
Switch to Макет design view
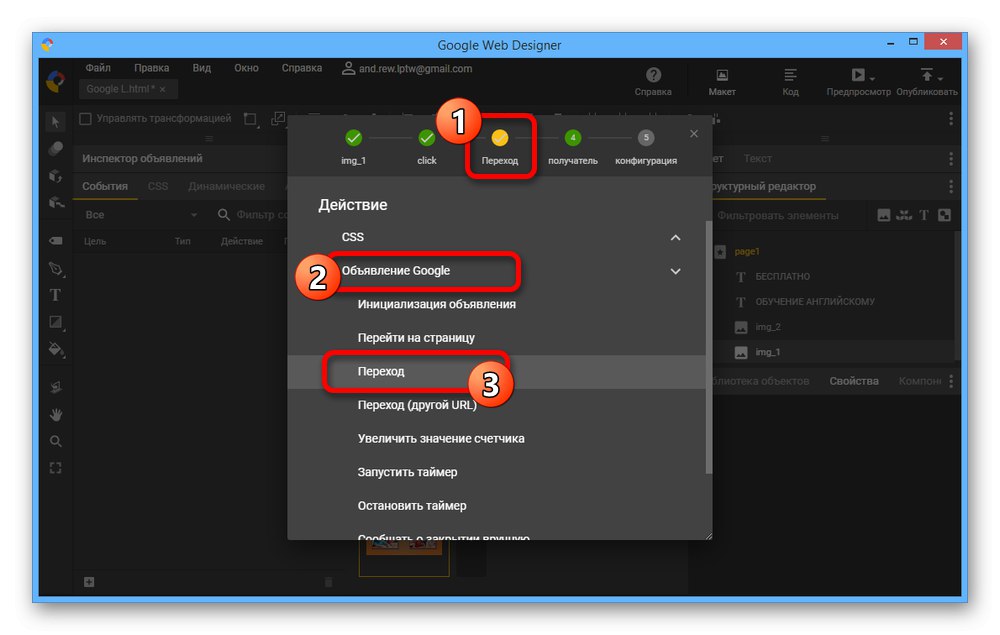click(x=722, y=82)
